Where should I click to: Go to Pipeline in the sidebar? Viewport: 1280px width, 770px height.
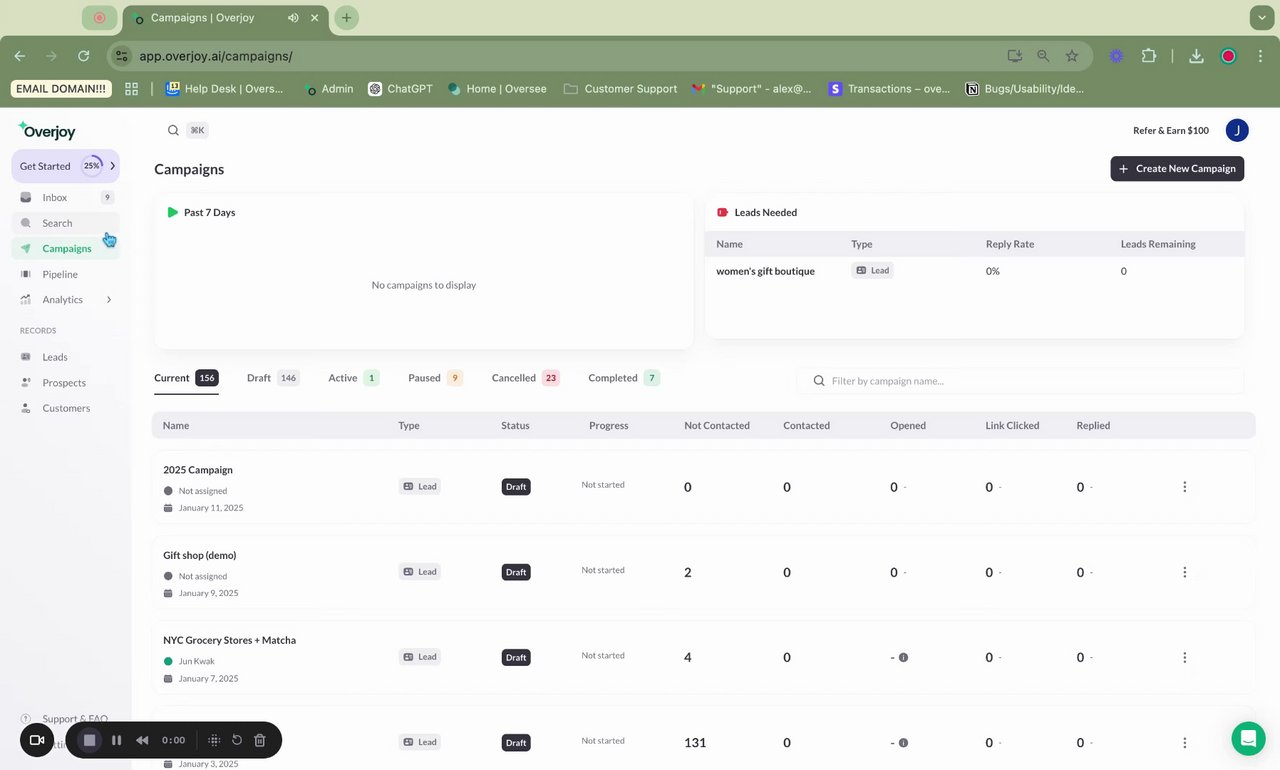coord(66,274)
